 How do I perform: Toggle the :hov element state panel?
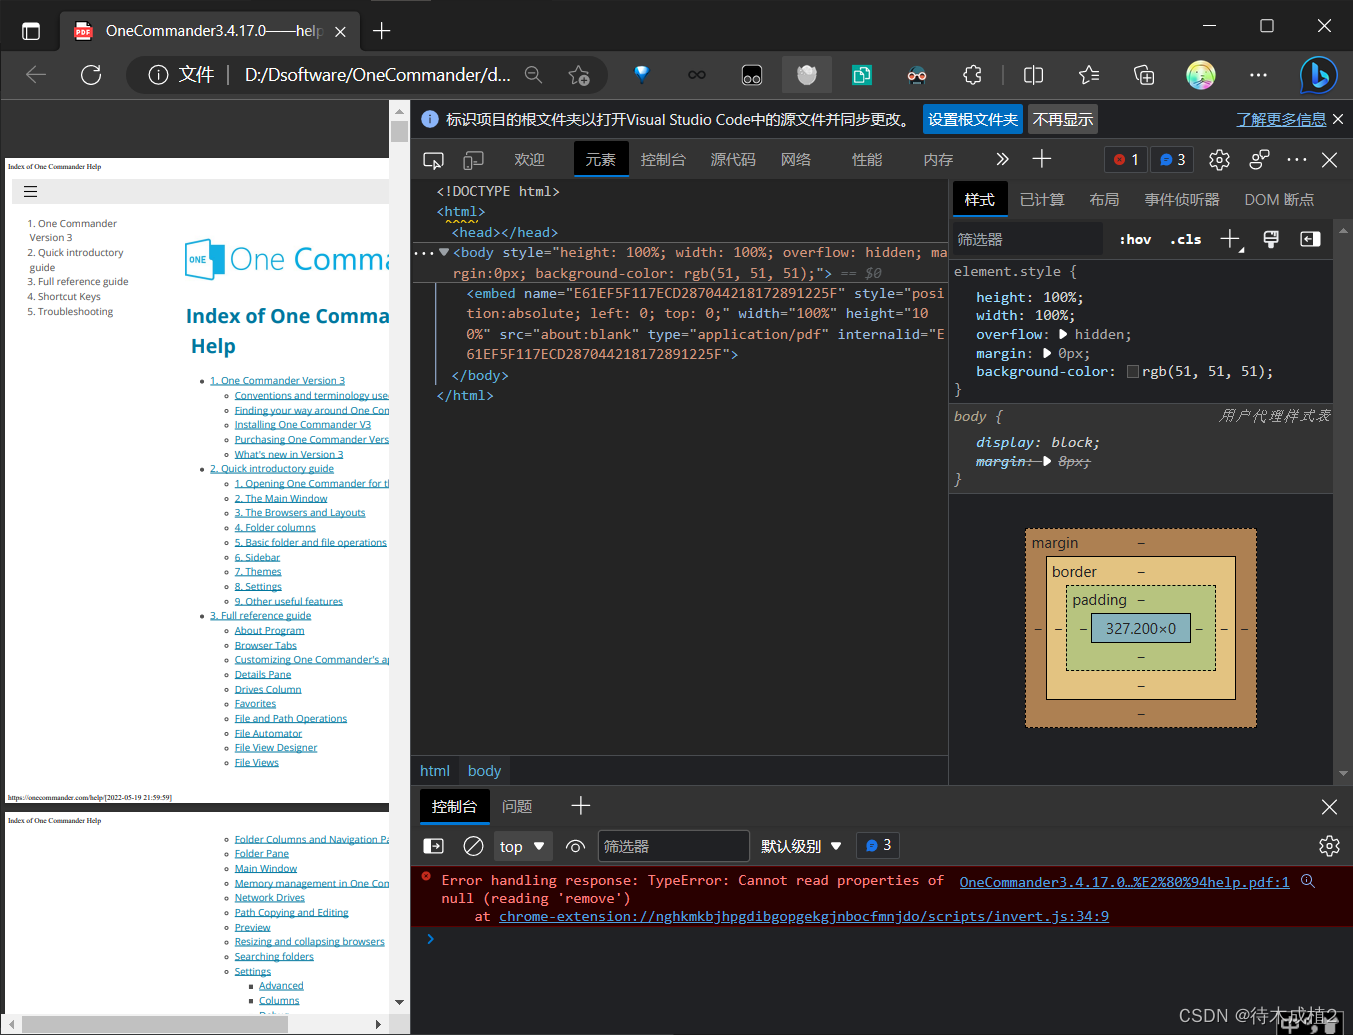point(1135,239)
